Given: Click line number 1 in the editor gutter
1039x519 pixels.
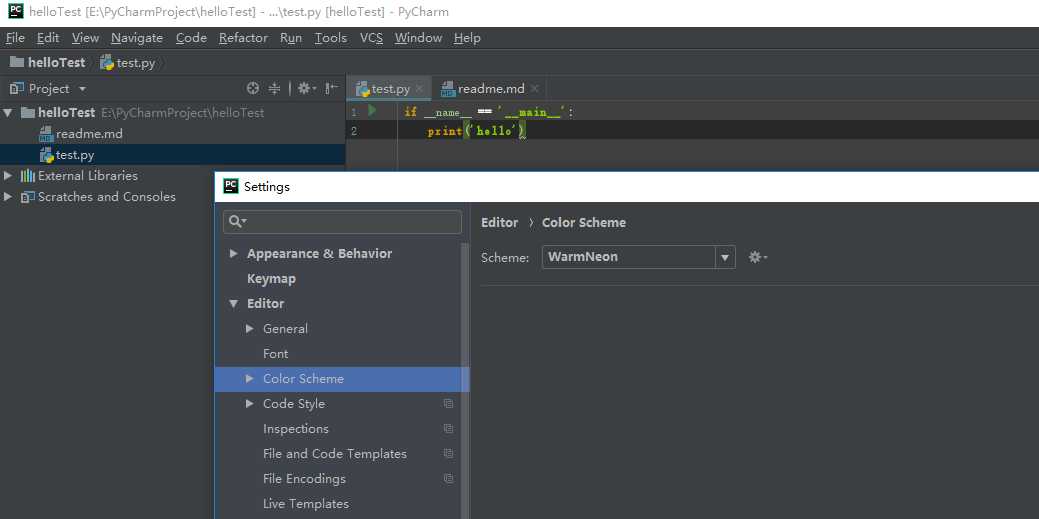Looking at the screenshot, I should tap(354, 112).
